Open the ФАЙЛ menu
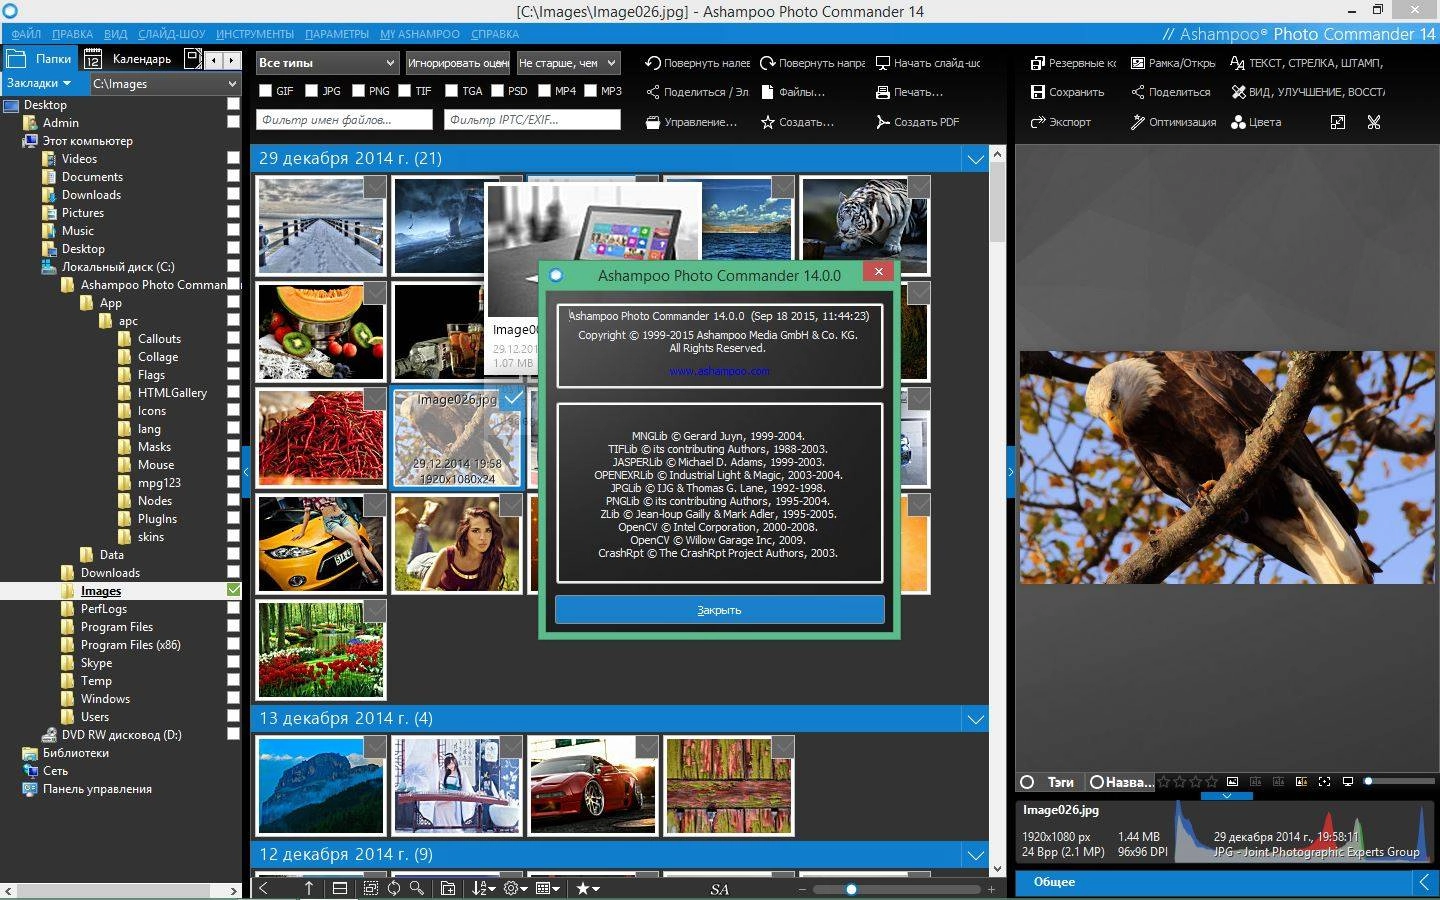This screenshot has height=900, width=1440. (x=26, y=34)
